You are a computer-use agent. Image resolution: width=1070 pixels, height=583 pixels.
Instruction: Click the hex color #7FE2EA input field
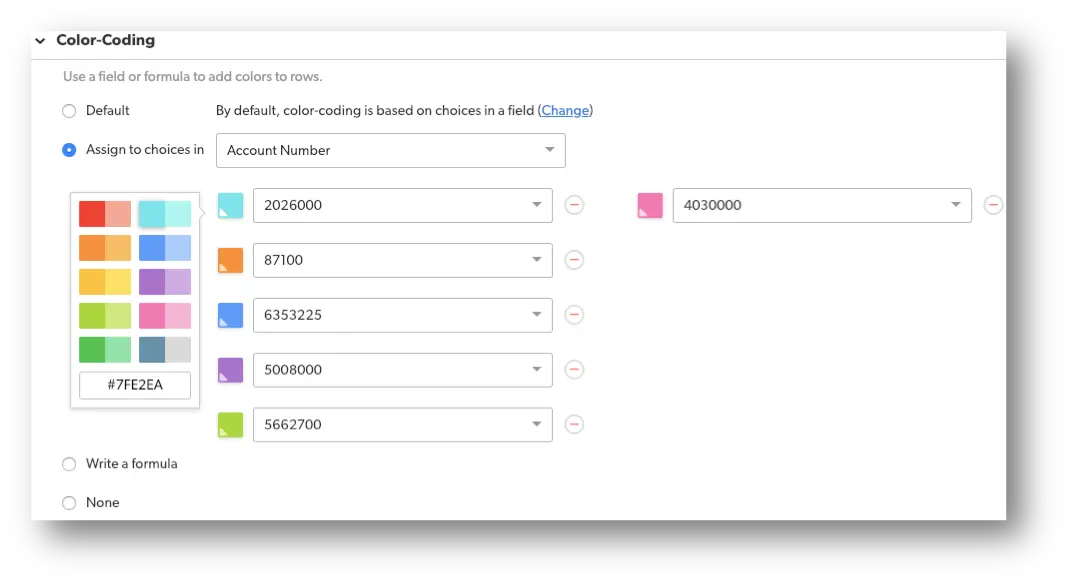tap(135, 385)
